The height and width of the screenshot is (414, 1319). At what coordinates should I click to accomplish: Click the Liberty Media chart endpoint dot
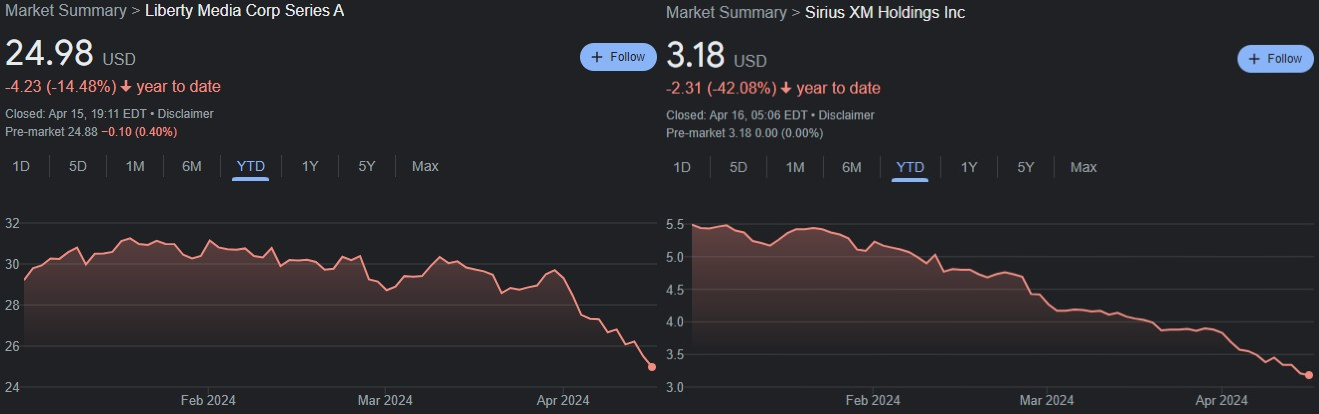pyautogui.click(x=652, y=367)
